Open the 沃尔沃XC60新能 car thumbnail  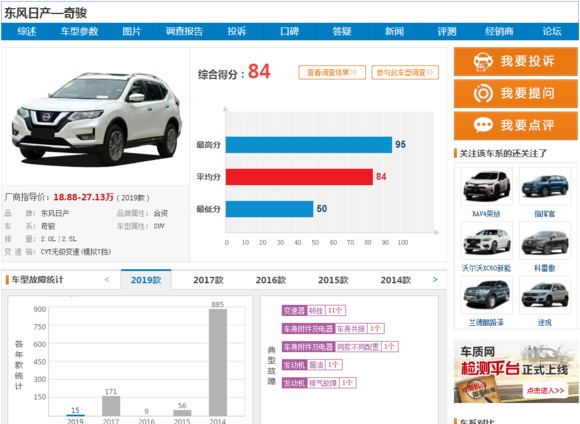click(x=486, y=240)
